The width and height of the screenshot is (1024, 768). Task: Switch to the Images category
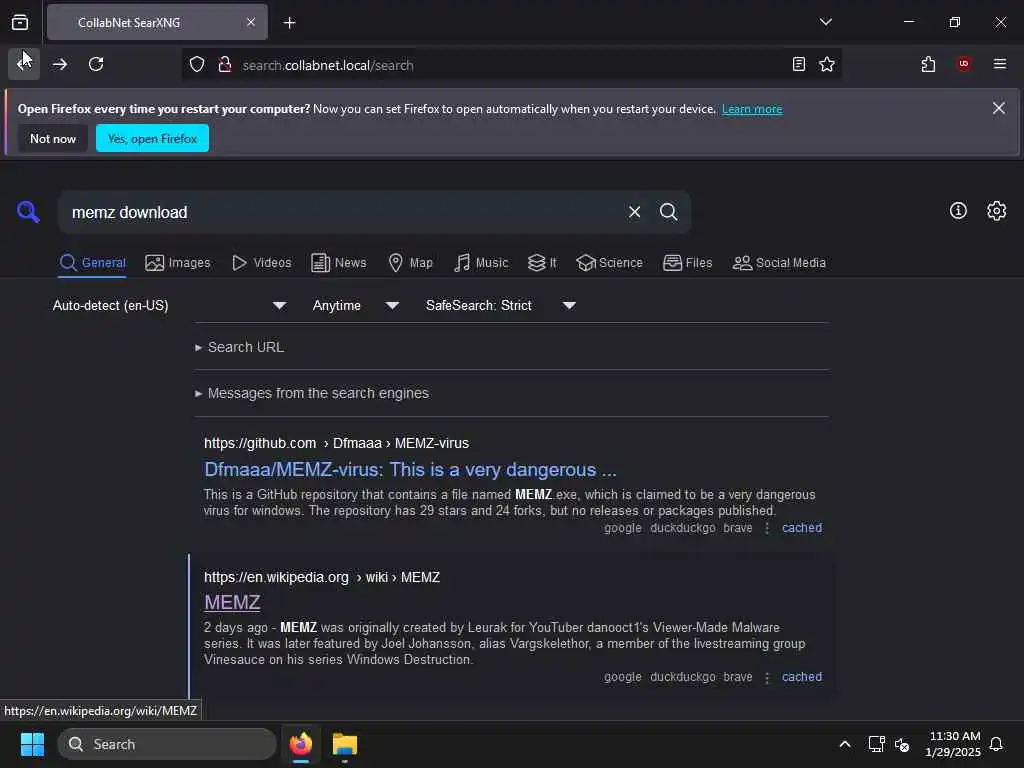pos(178,263)
